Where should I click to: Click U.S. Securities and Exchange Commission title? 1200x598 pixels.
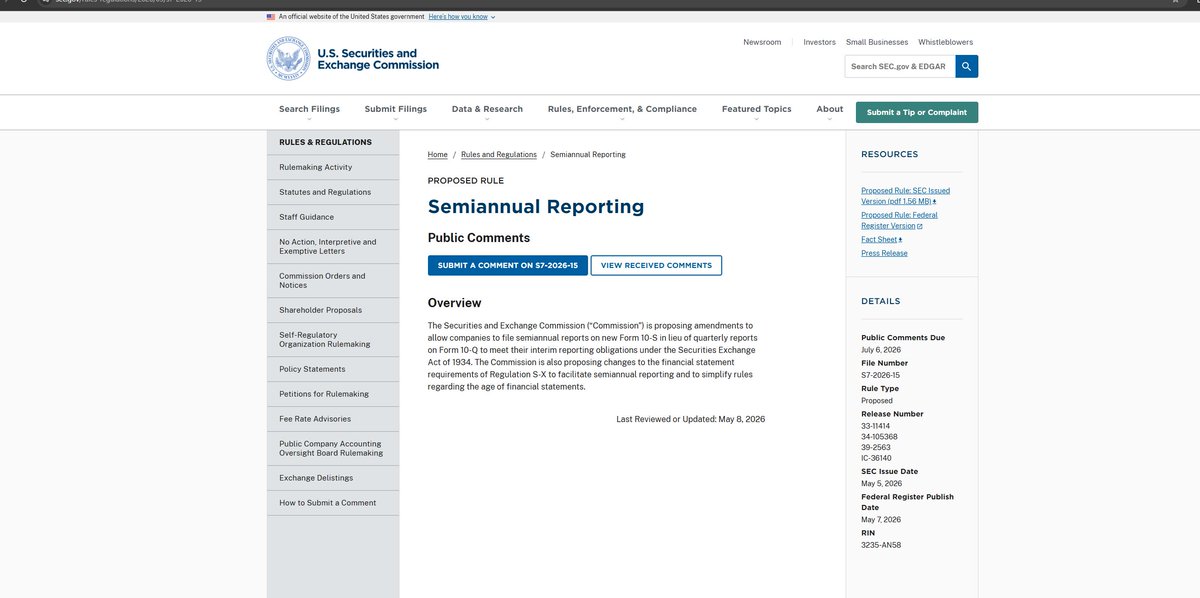[378, 59]
